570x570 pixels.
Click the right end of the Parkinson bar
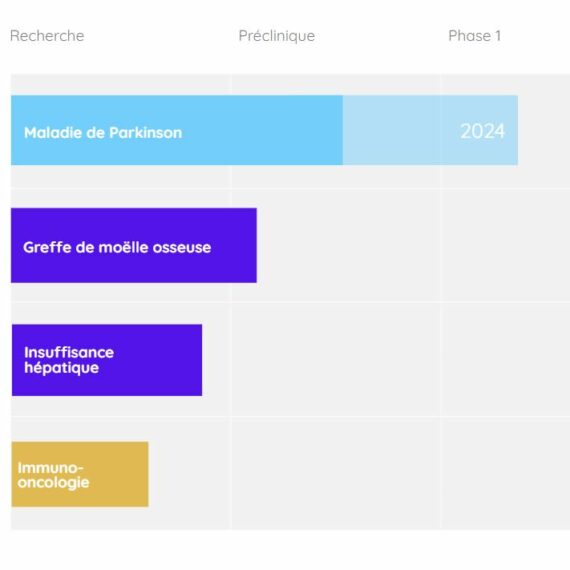[514, 130]
